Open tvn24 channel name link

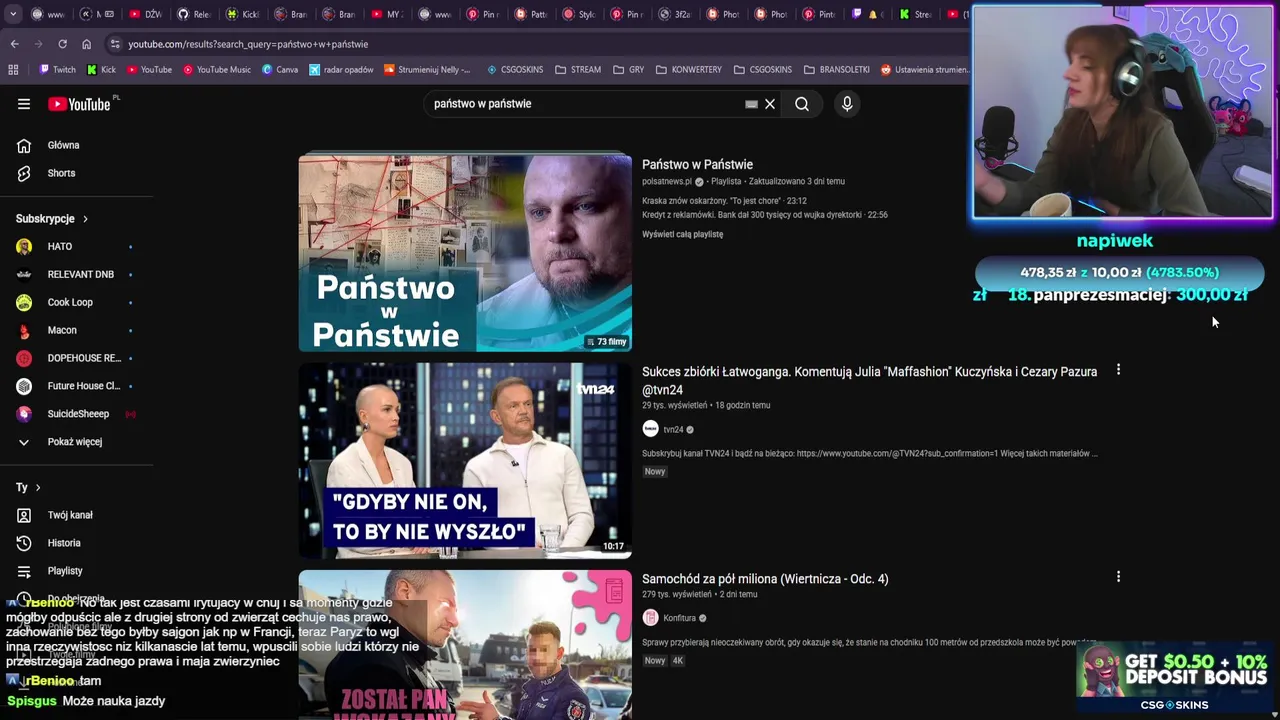click(x=673, y=430)
